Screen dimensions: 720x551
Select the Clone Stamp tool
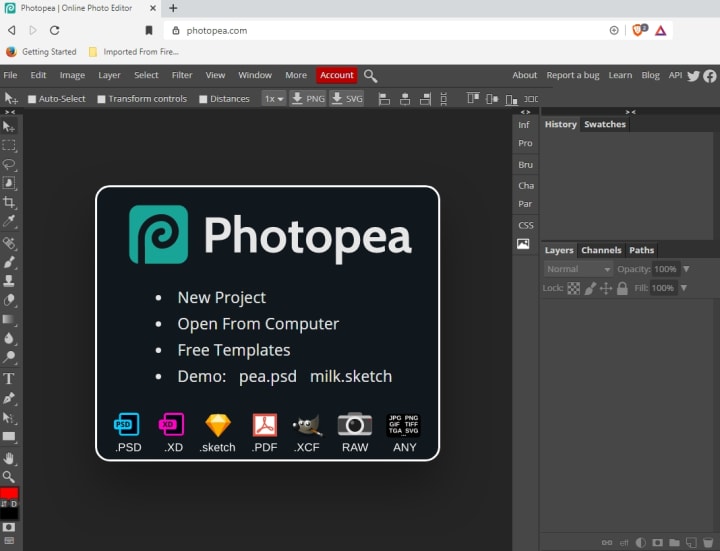[9, 281]
